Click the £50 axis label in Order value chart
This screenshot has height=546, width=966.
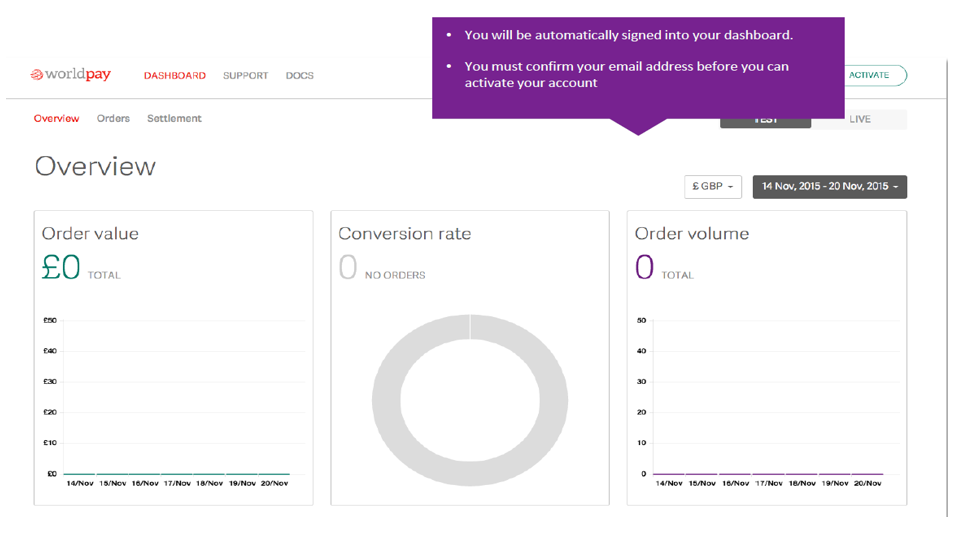(50, 320)
